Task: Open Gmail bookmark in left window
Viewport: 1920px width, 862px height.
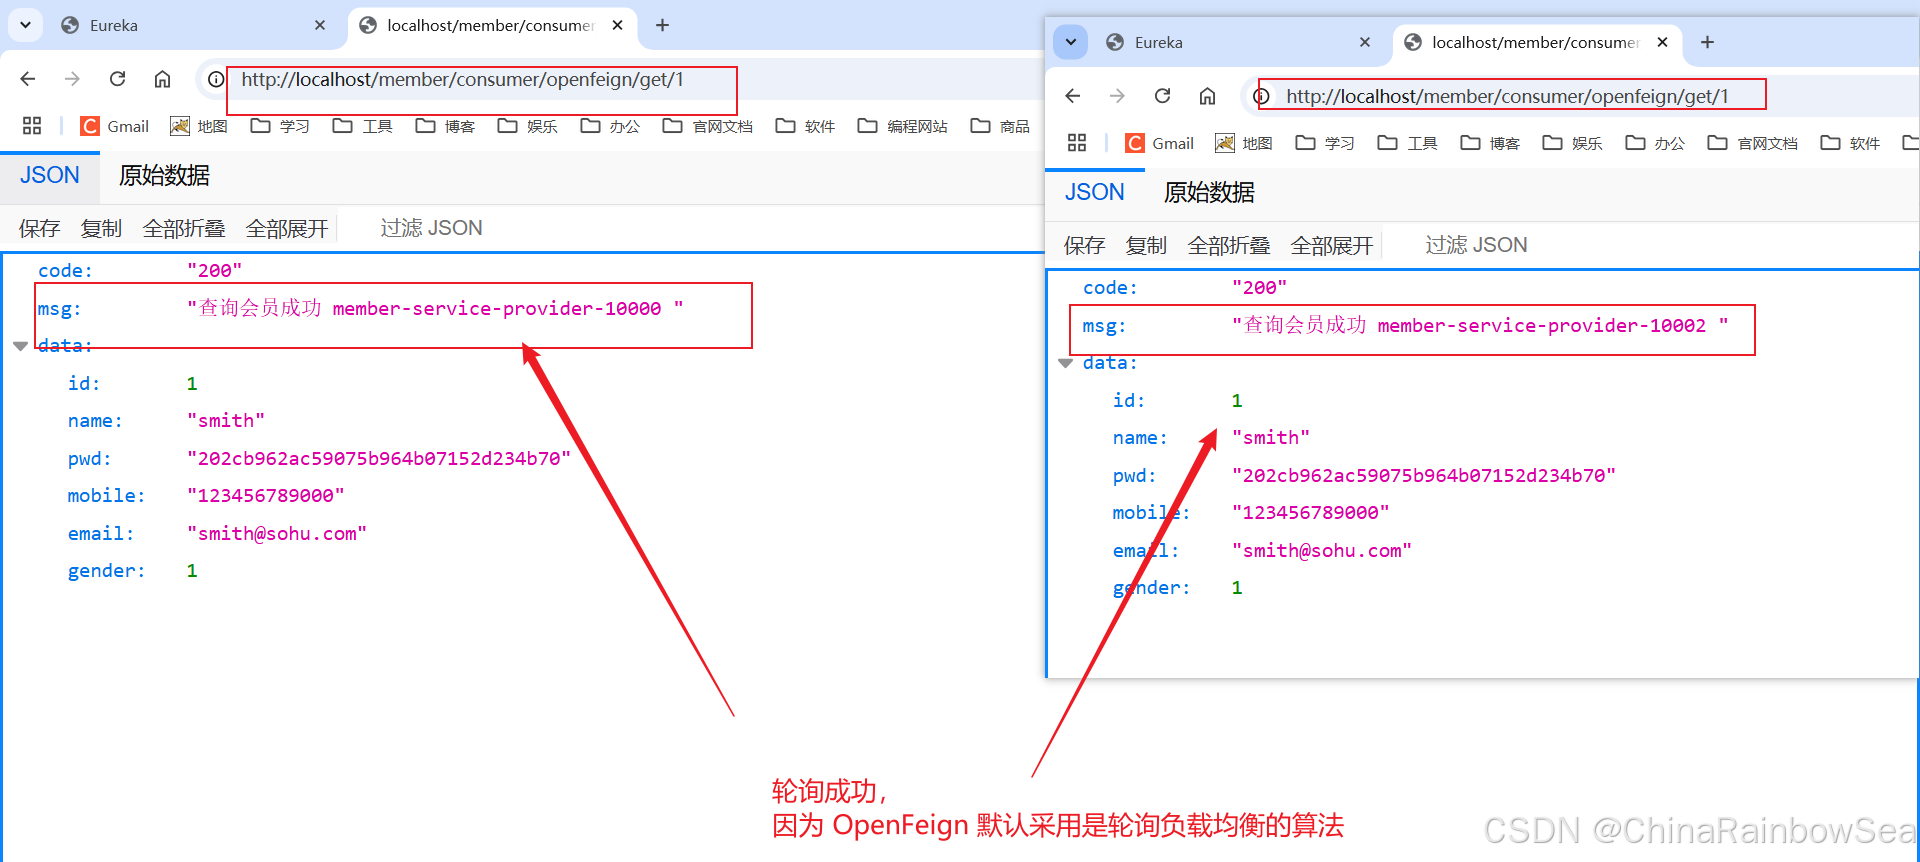Action: (115, 126)
